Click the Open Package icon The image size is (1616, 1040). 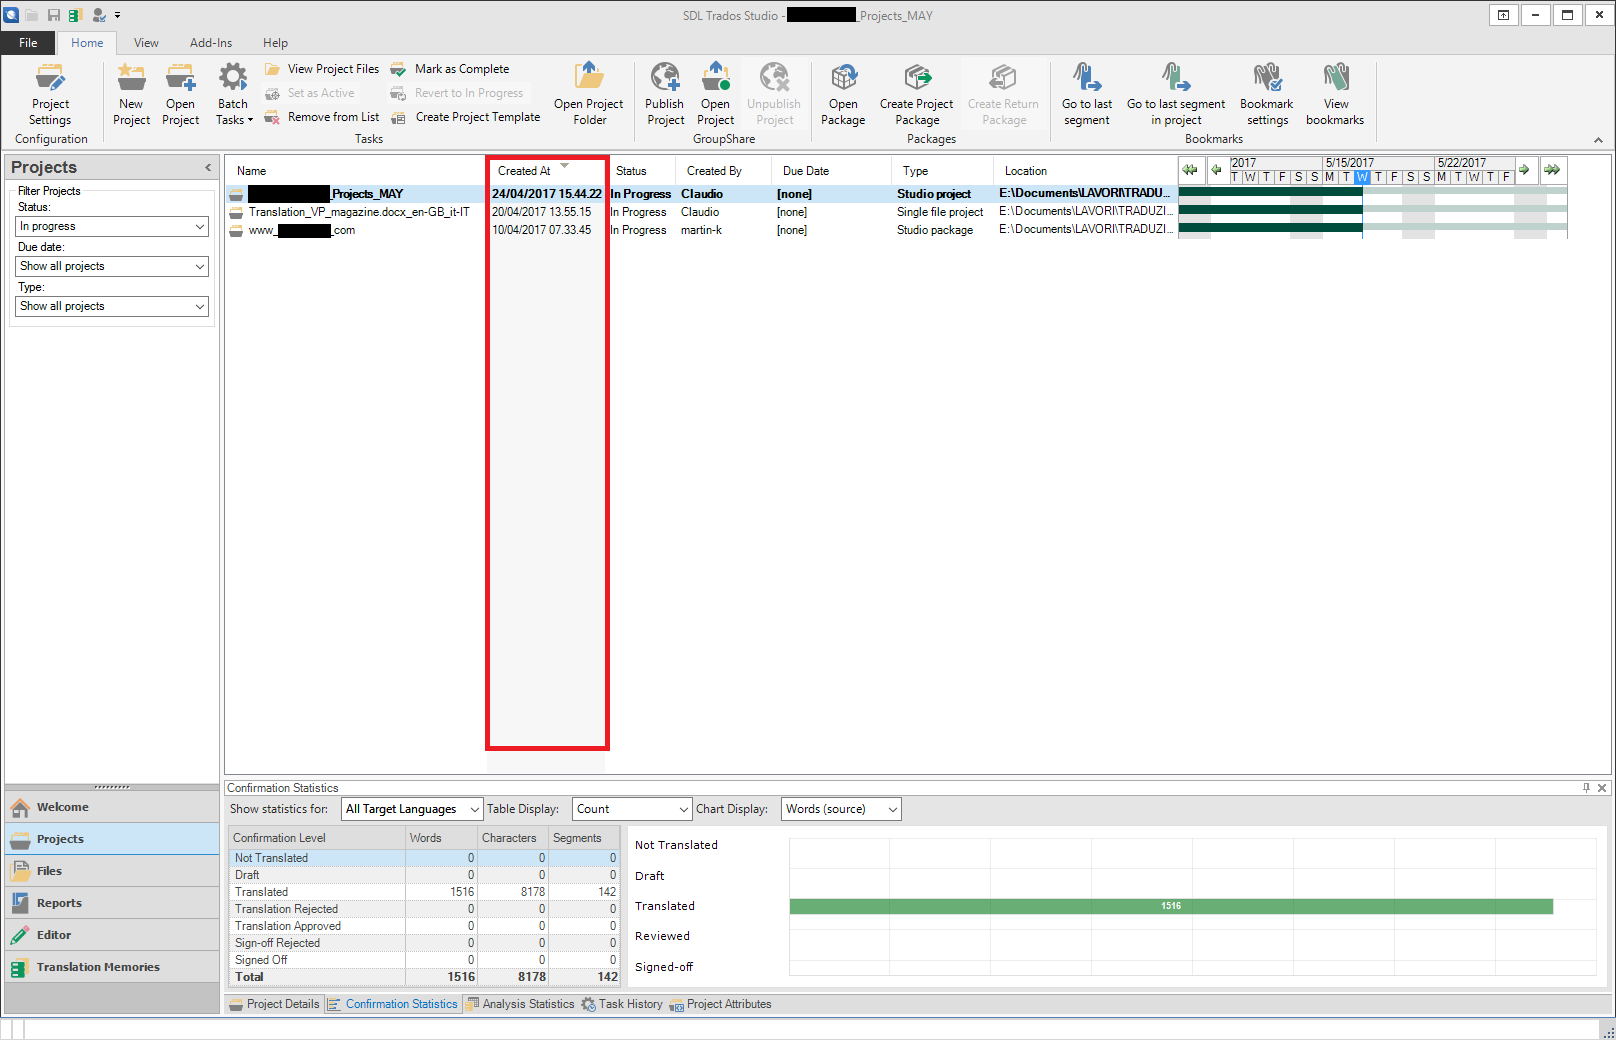pos(843,78)
